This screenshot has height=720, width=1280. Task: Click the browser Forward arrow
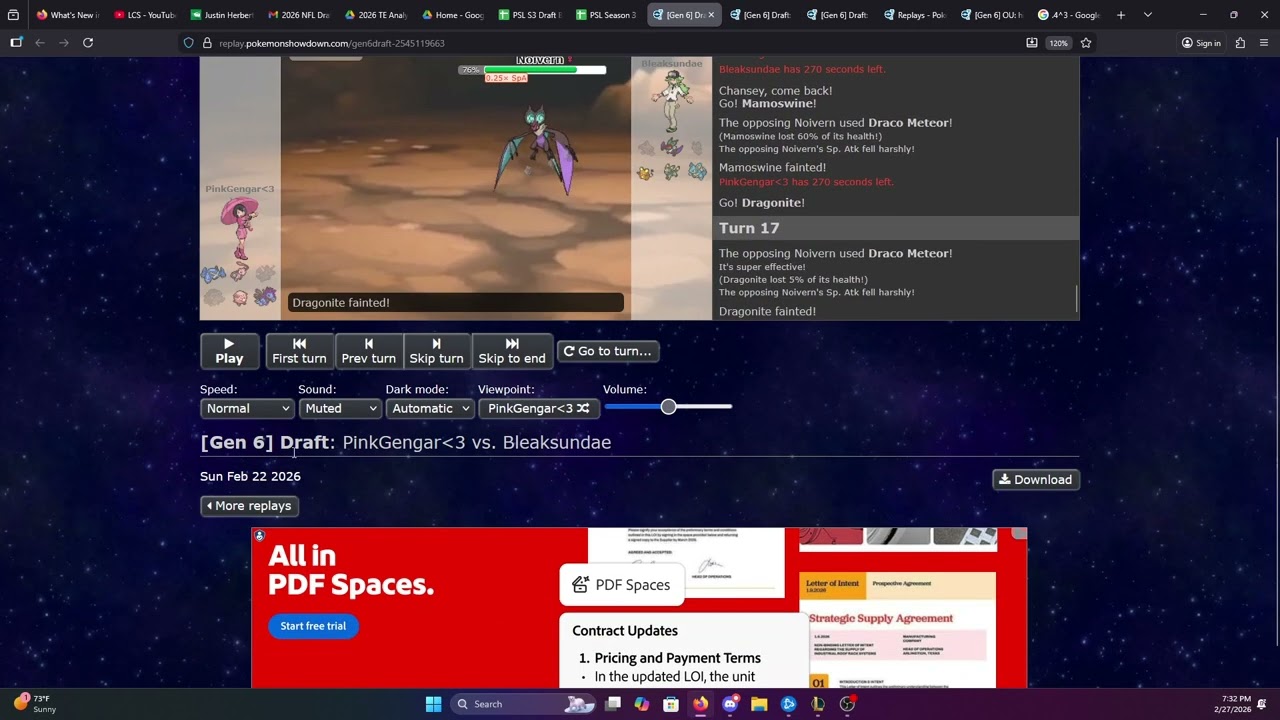point(64,43)
